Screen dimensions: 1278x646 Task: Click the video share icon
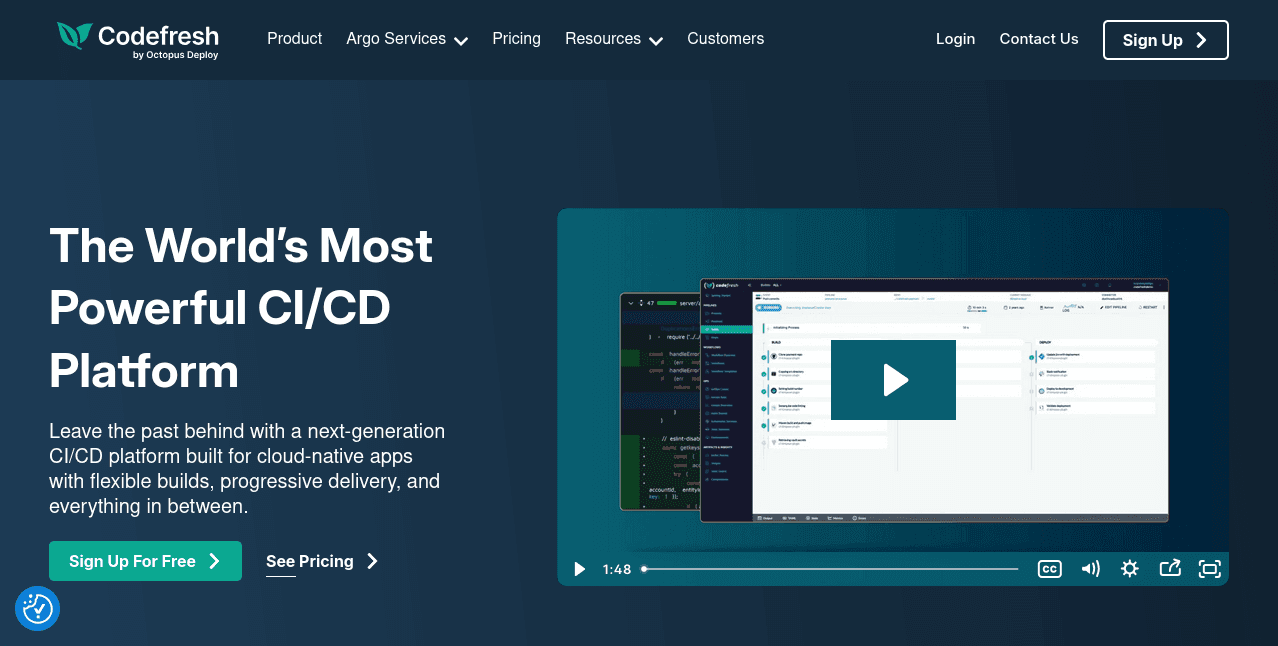(x=1170, y=569)
